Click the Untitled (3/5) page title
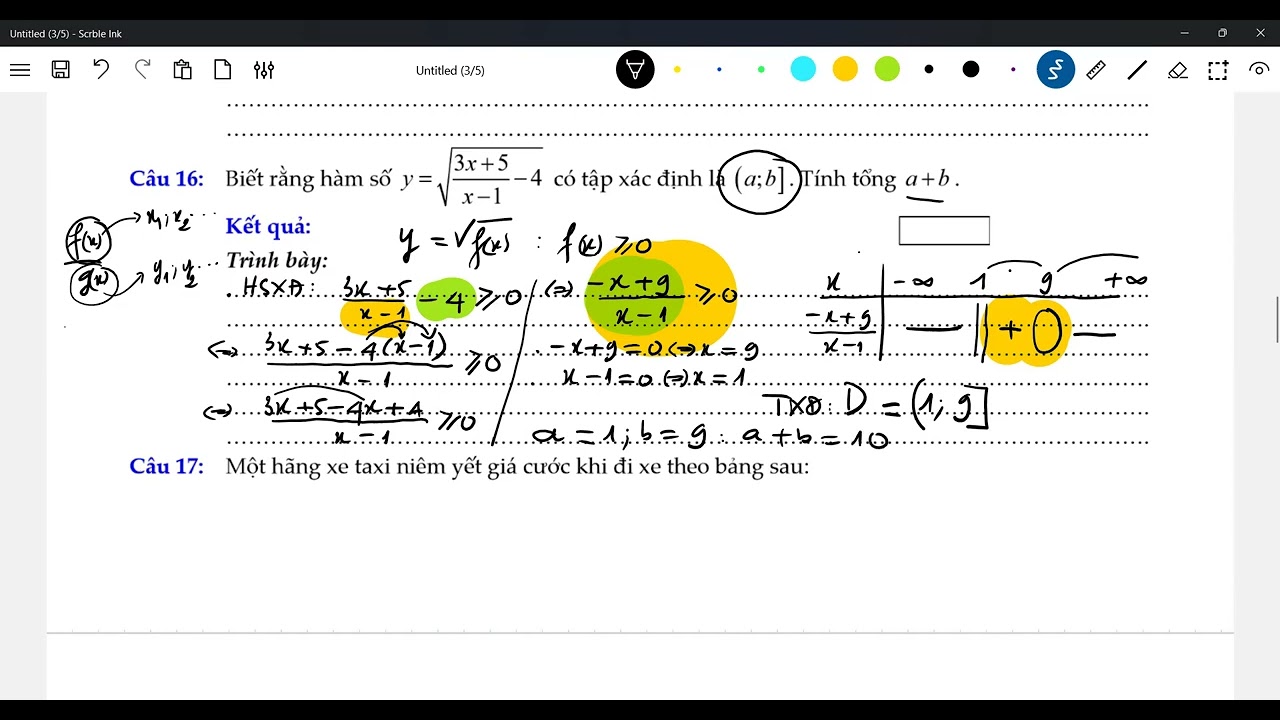 [450, 71]
